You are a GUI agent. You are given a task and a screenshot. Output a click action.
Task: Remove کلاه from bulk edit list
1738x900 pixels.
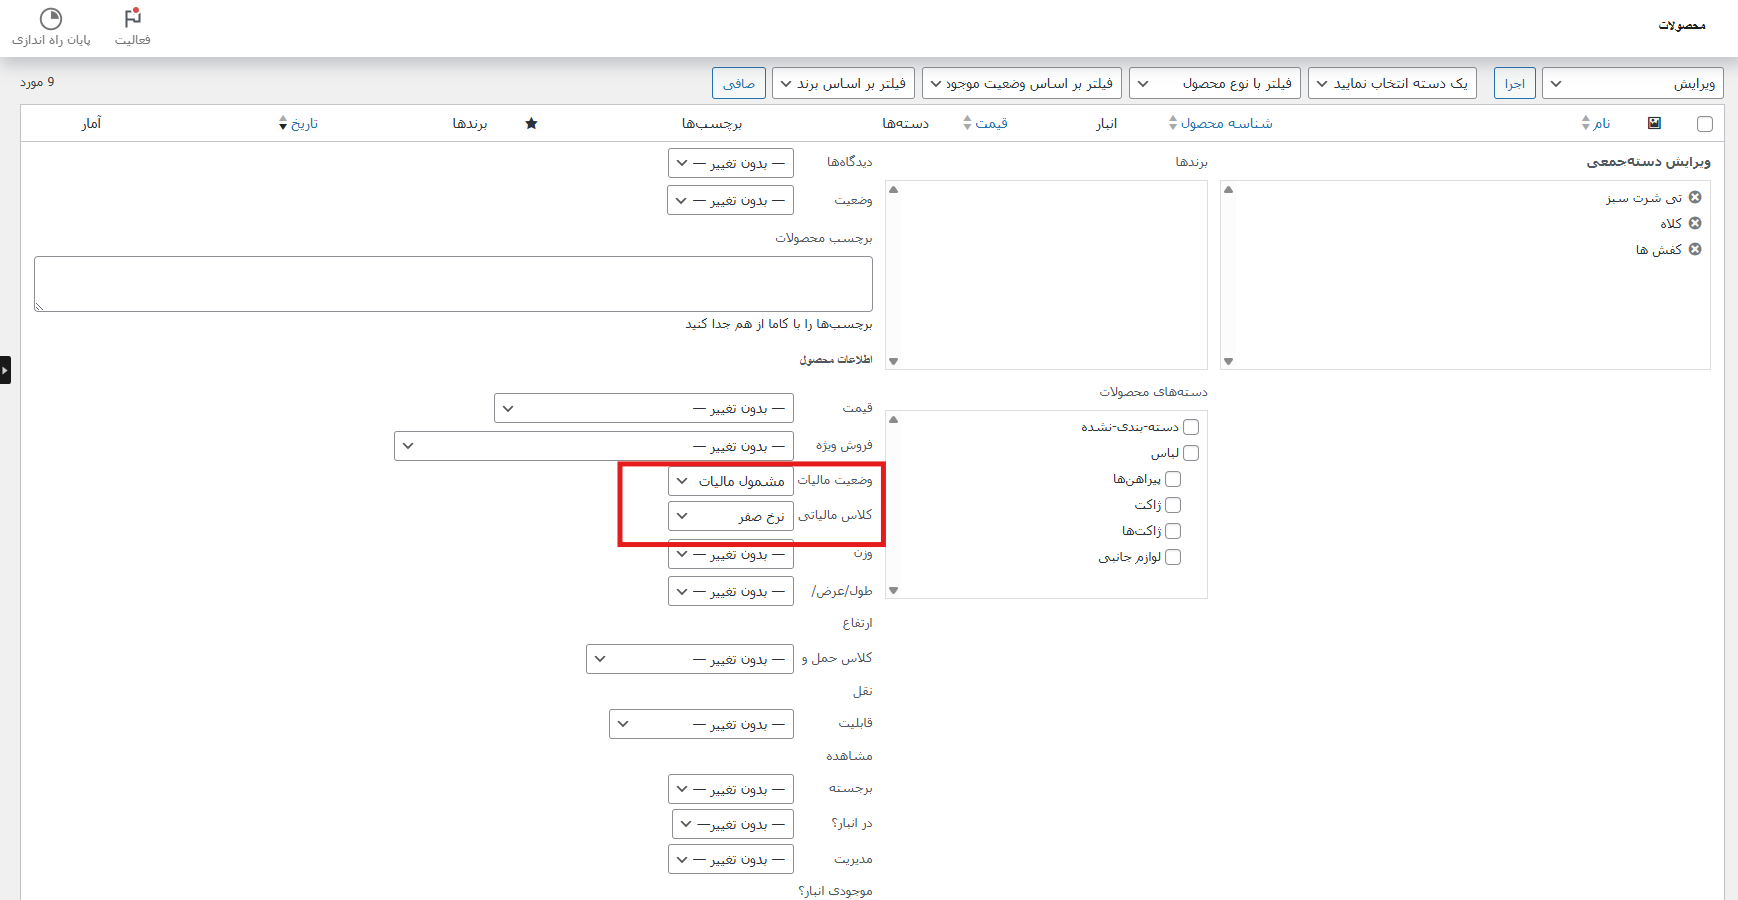tap(1695, 223)
